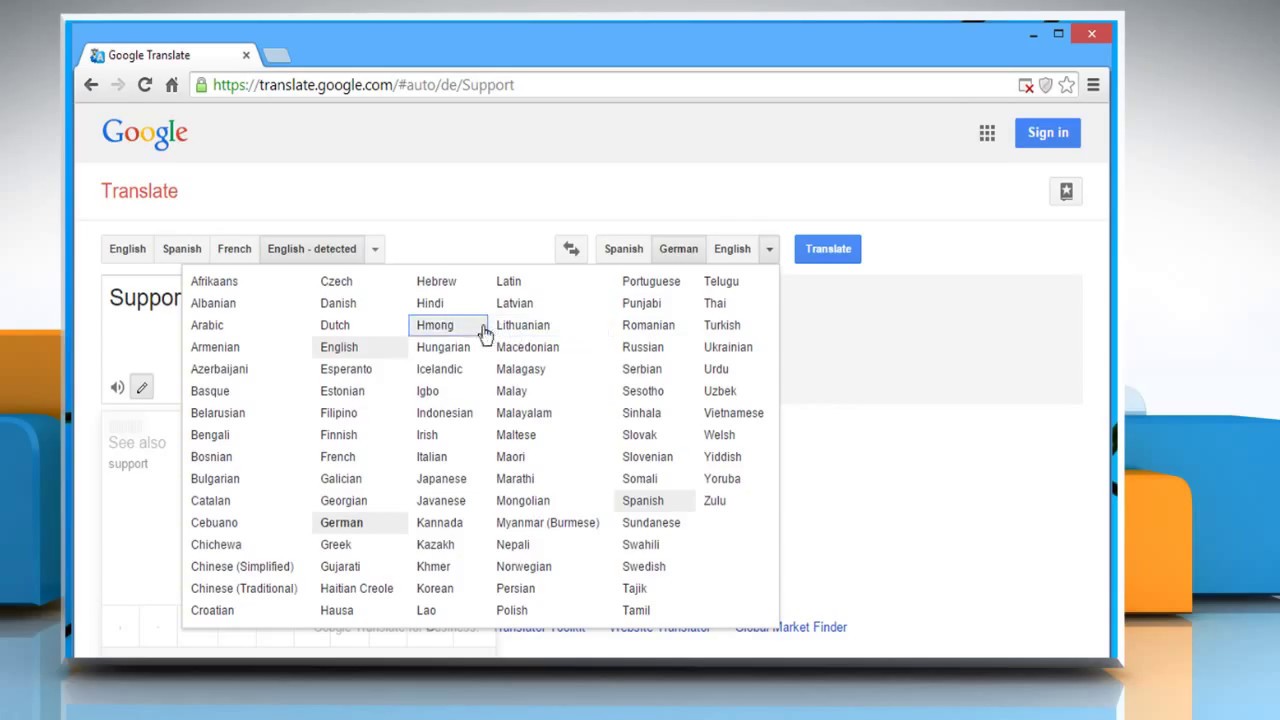1280x720 pixels.
Task: Click the browser back arrow
Action: tap(91, 85)
